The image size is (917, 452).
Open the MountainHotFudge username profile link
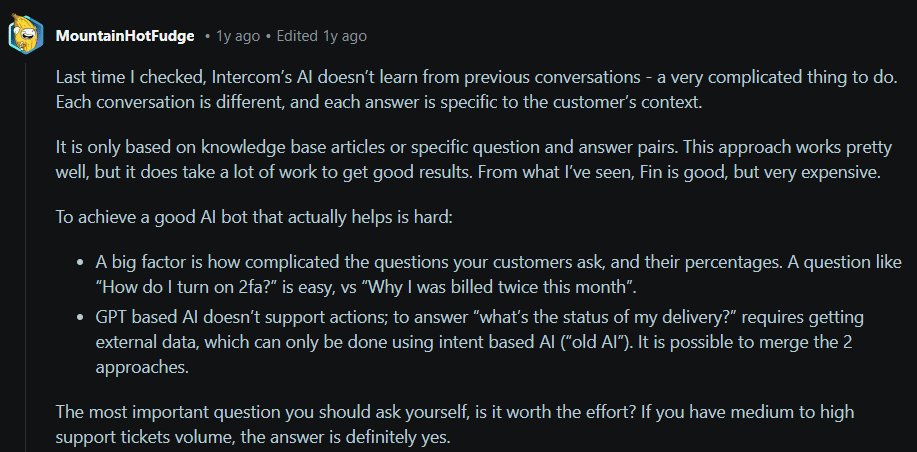click(x=125, y=36)
